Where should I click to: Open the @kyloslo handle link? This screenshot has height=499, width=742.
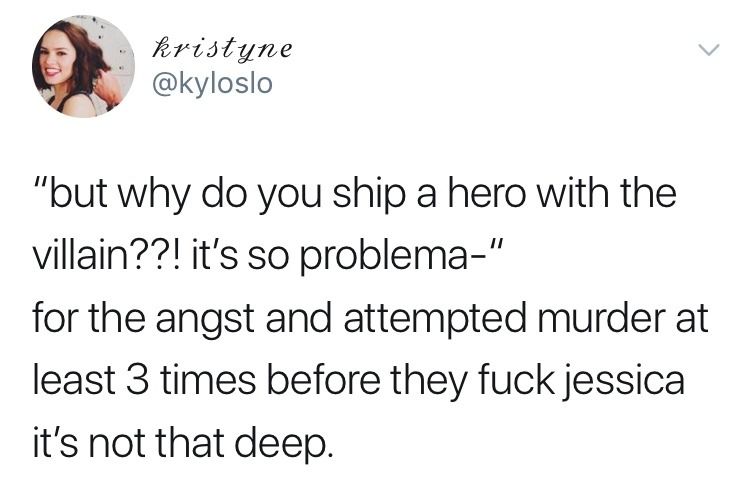[x=212, y=83]
